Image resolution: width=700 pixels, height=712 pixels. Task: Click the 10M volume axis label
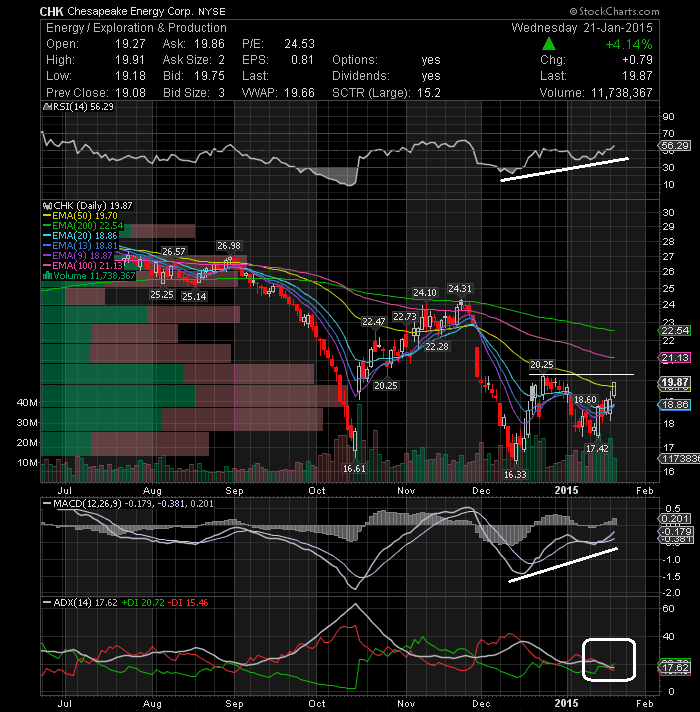coord(27,463)
